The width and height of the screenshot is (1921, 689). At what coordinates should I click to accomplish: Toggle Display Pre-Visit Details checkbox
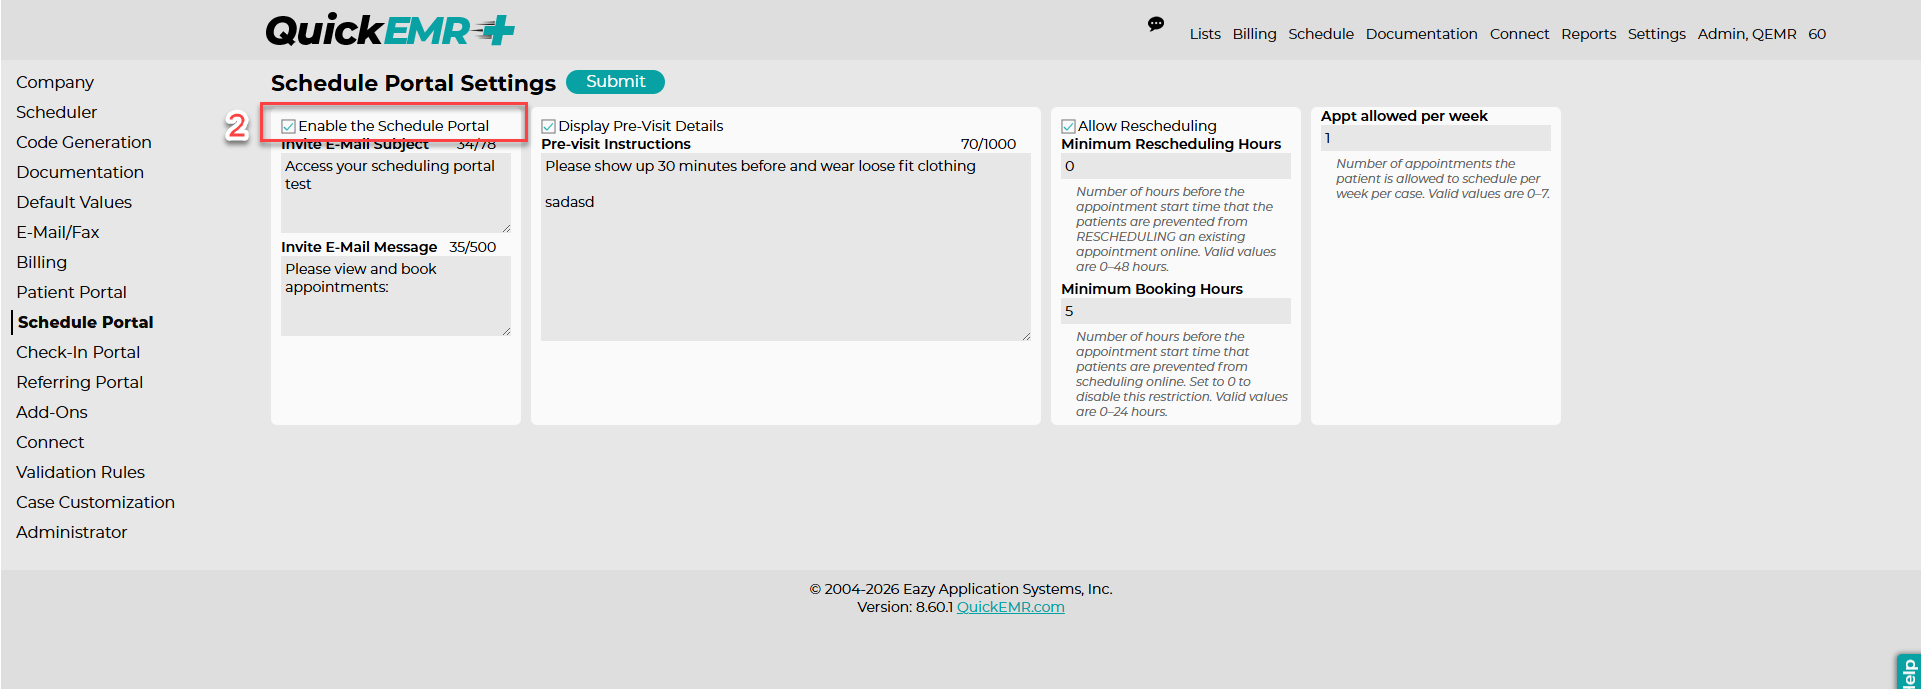pos(548,126)
